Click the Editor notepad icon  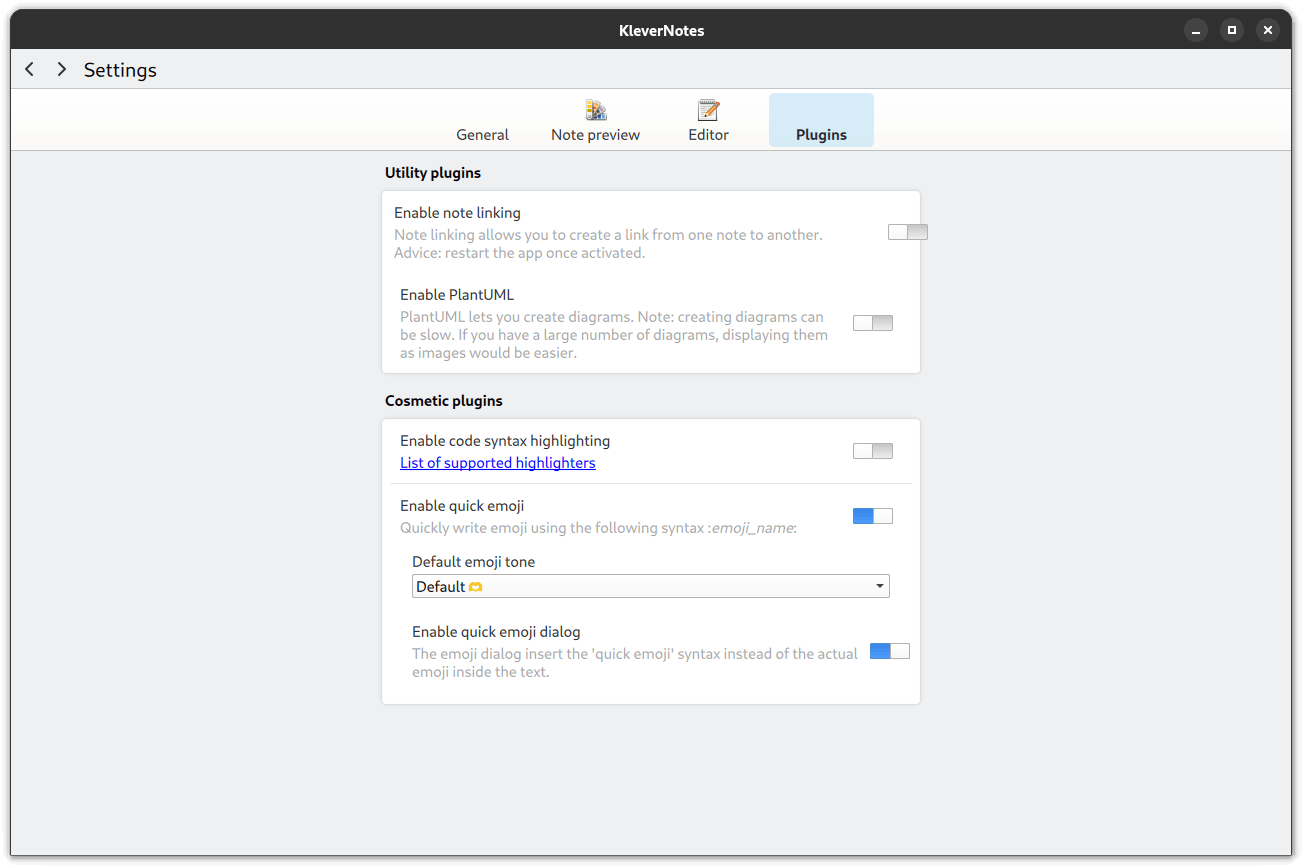pos(708,110)
